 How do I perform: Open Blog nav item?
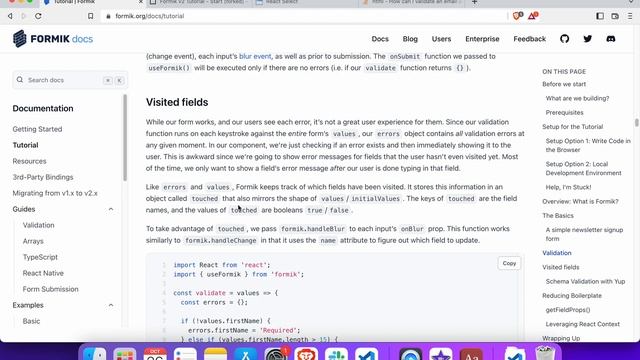tap(410, 39)
